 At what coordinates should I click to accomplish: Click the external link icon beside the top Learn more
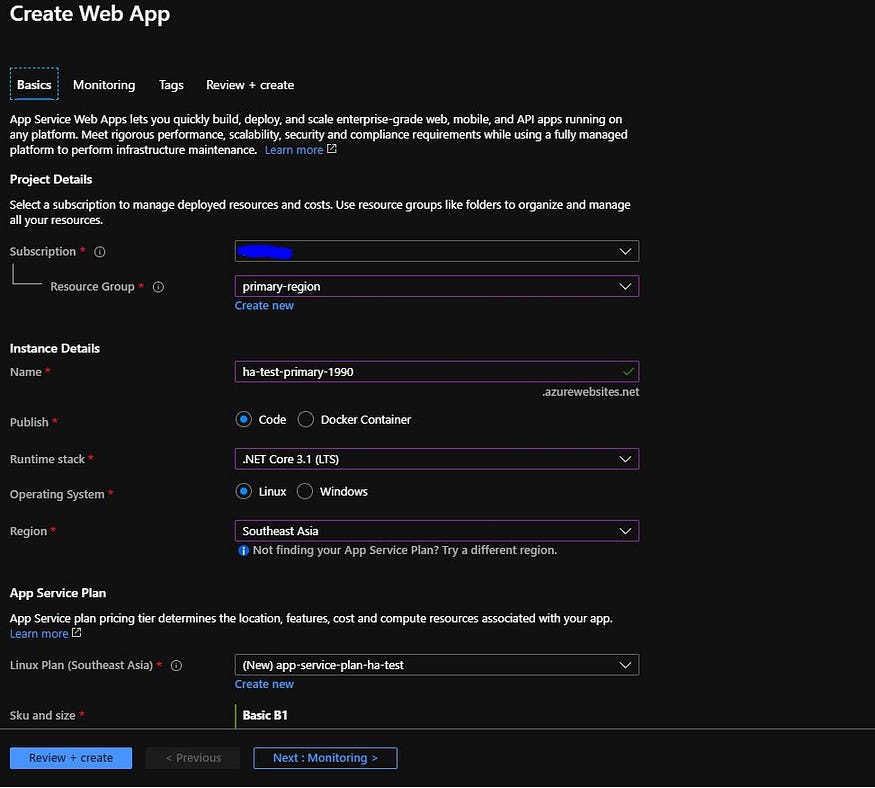[331, 149]
